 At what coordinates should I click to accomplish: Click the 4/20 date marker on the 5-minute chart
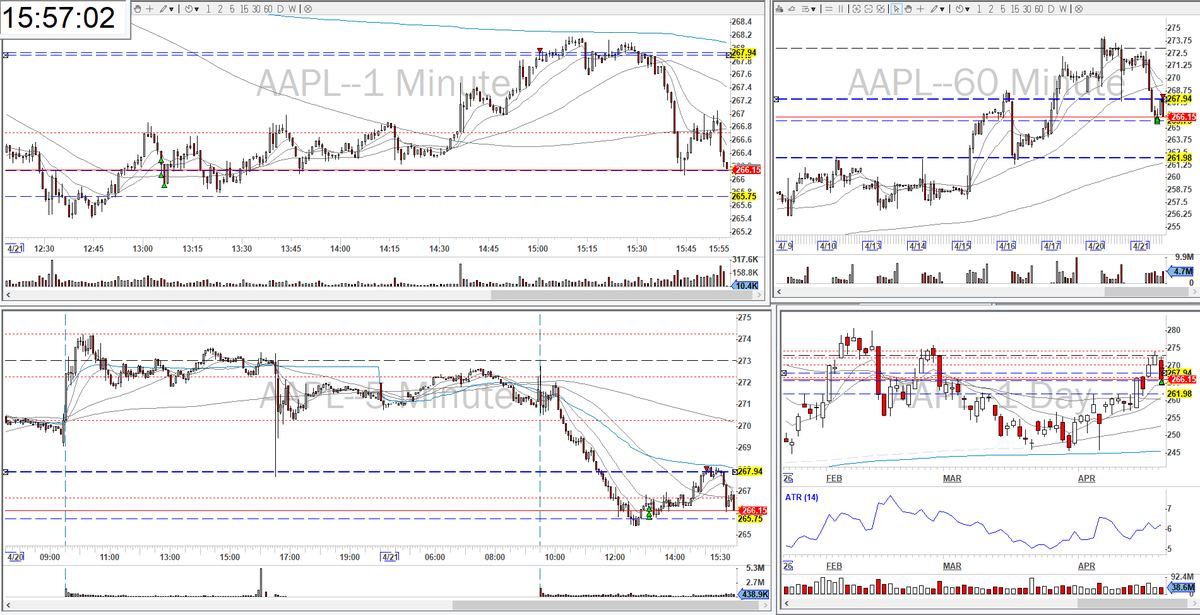pos(15,556)
